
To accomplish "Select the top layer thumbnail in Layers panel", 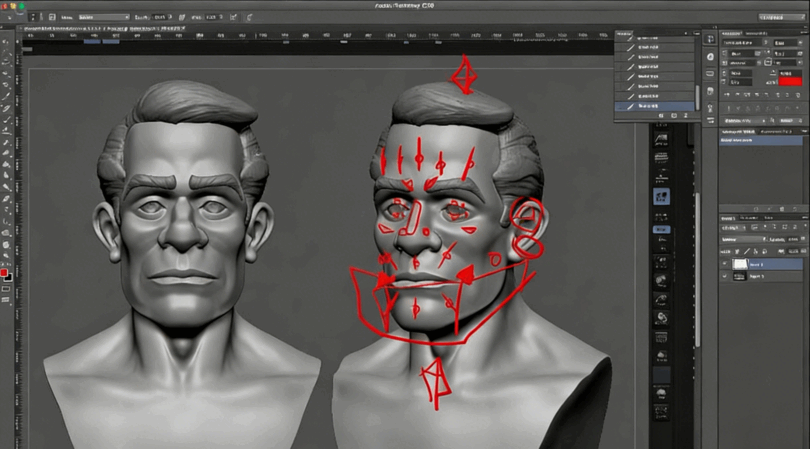I will coord(741,265).
